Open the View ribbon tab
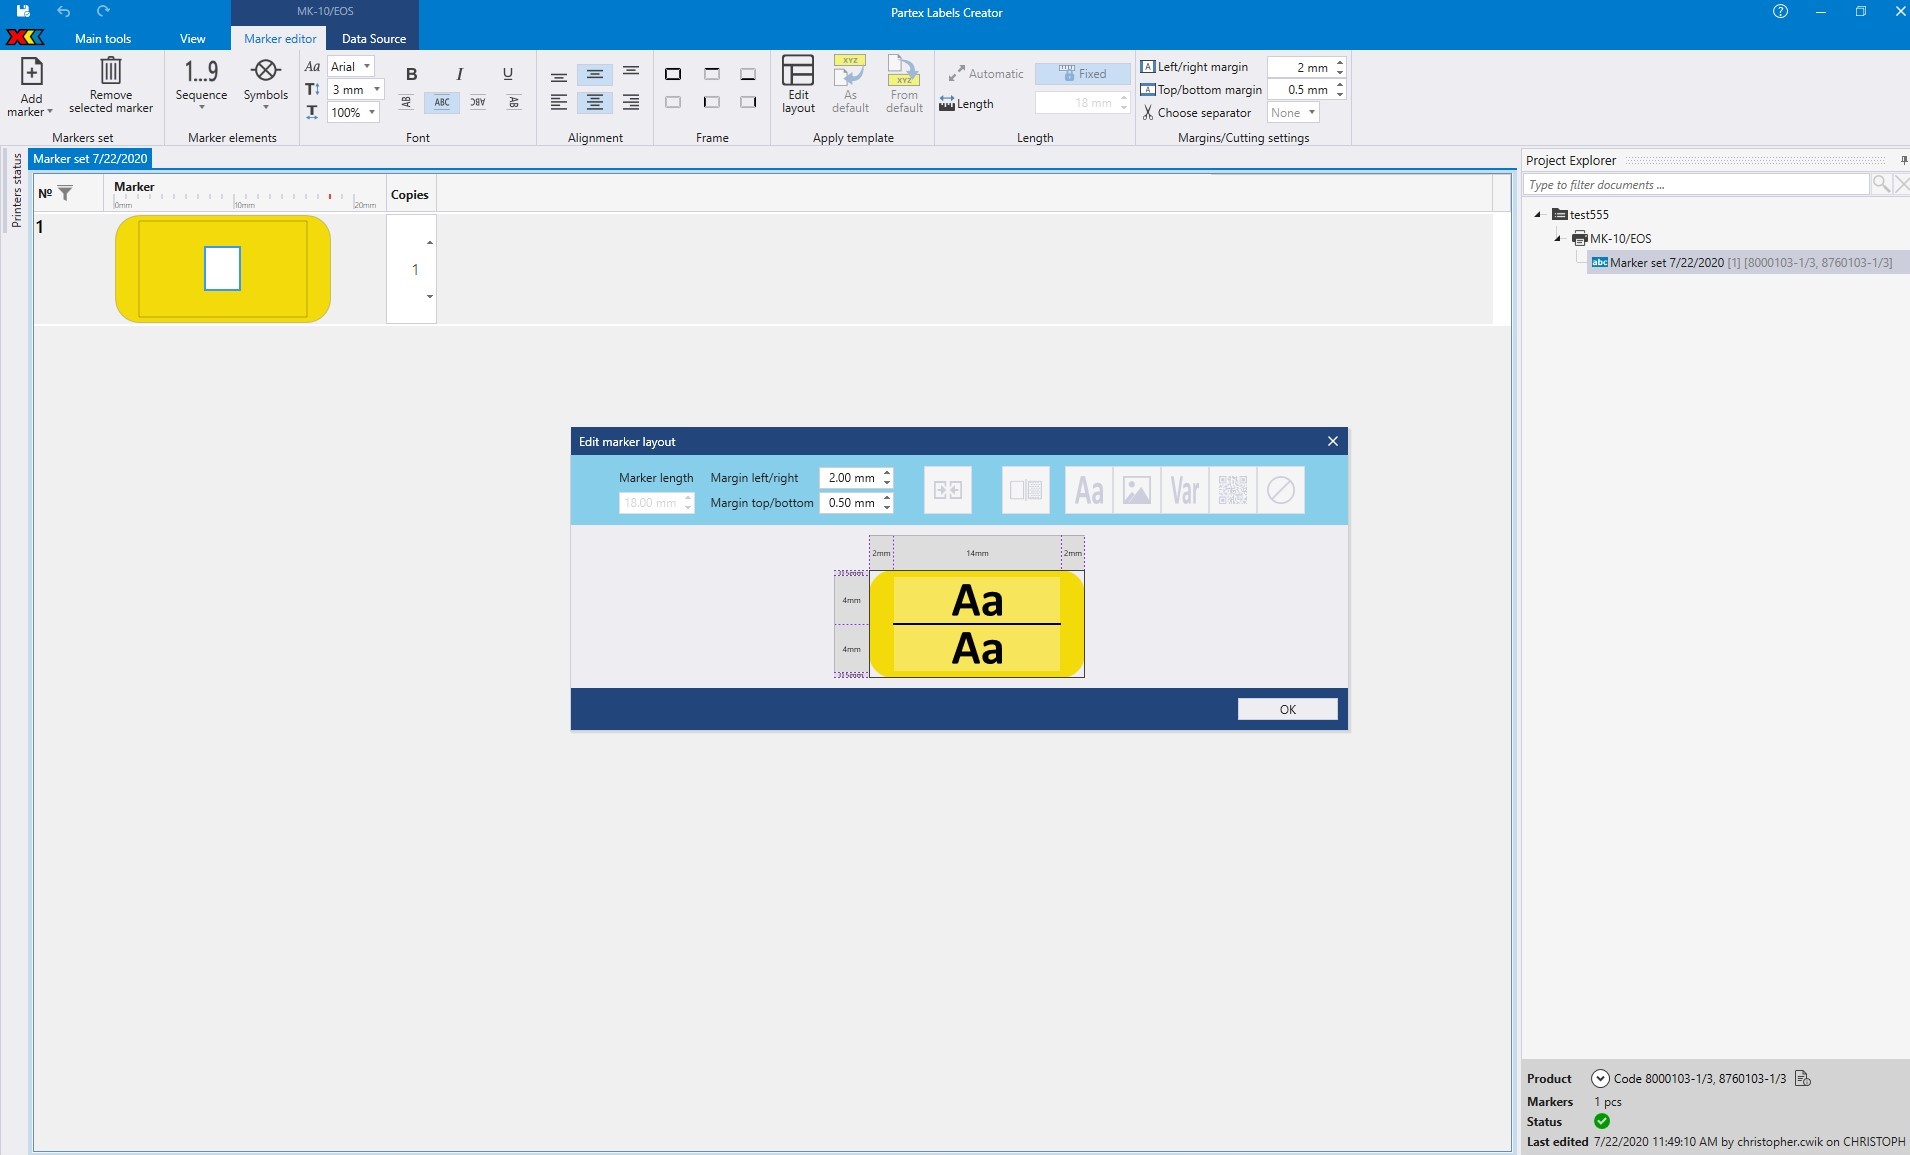The image size is (1910, 1155). (192, 38)
